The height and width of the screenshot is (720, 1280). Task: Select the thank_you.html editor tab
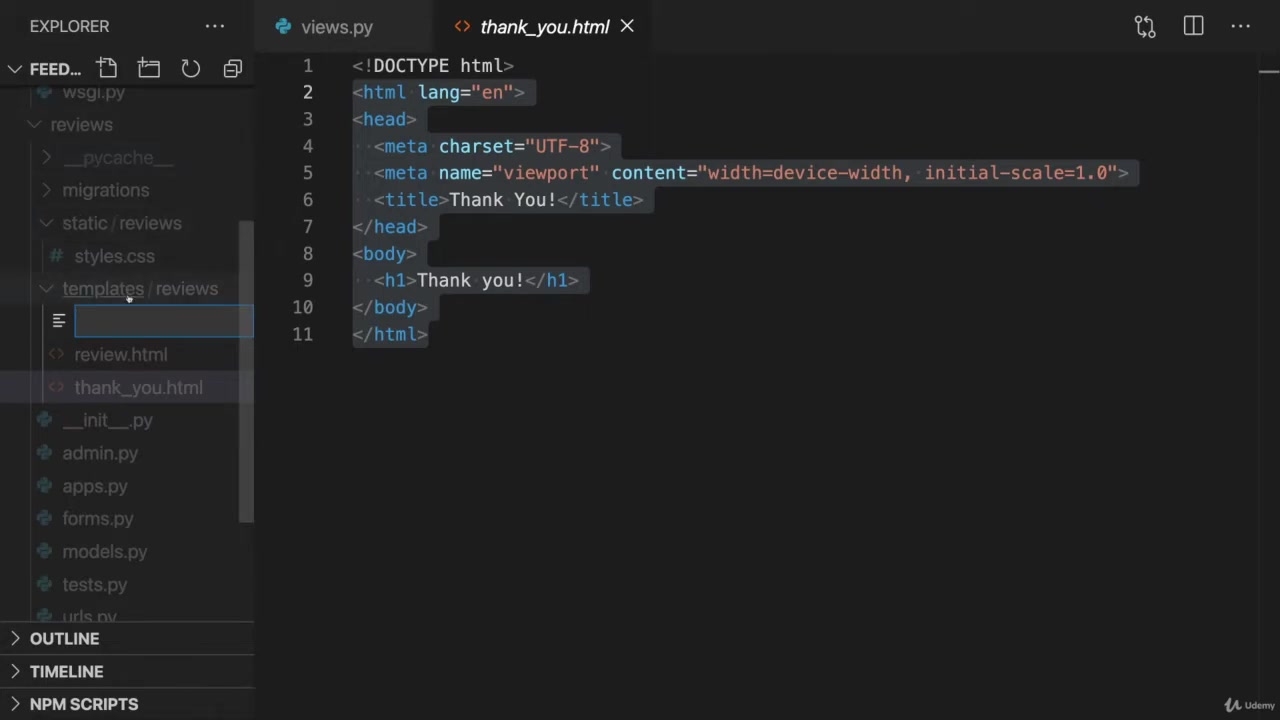click(x=543, y=27)
